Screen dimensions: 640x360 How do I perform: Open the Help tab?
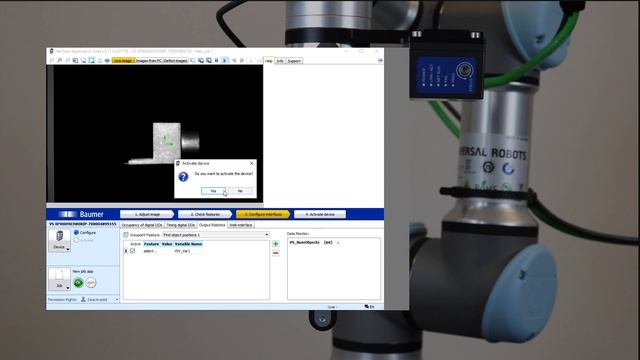[x=269, y=61]
